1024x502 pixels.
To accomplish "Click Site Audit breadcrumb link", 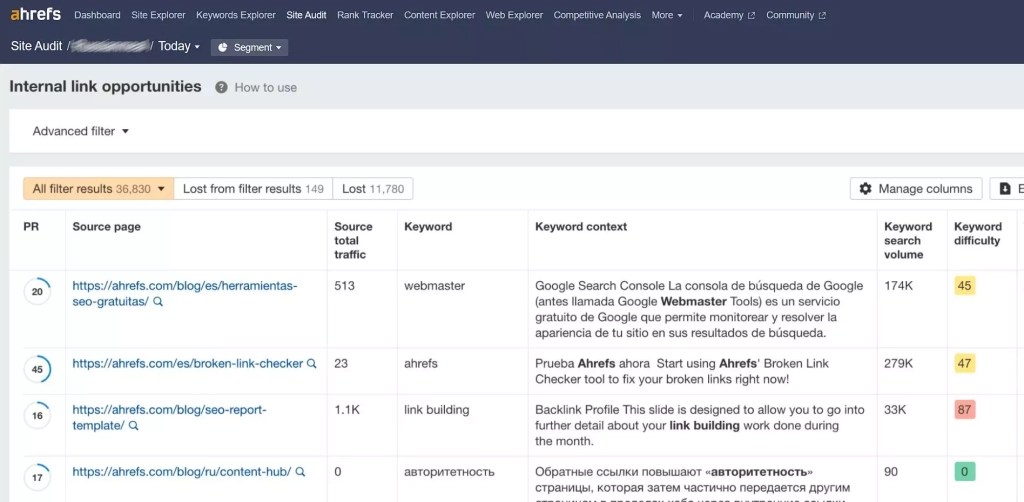I will point(37,46).
